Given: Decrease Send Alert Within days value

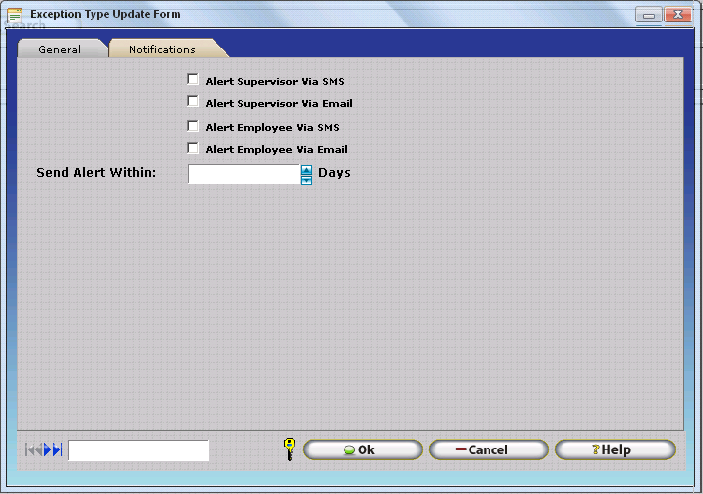Looking at the screenshot, I should pyautogui.click(x=307, y=180).
